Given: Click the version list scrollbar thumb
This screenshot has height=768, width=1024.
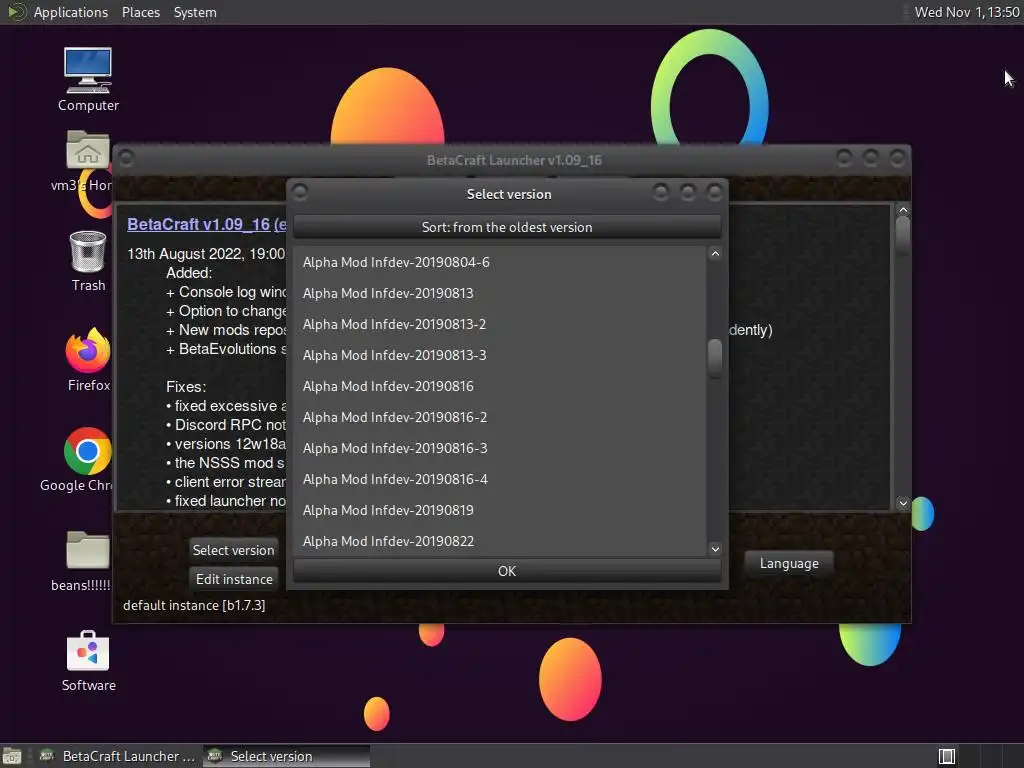Looking at the screenshot, I should 715,358.
